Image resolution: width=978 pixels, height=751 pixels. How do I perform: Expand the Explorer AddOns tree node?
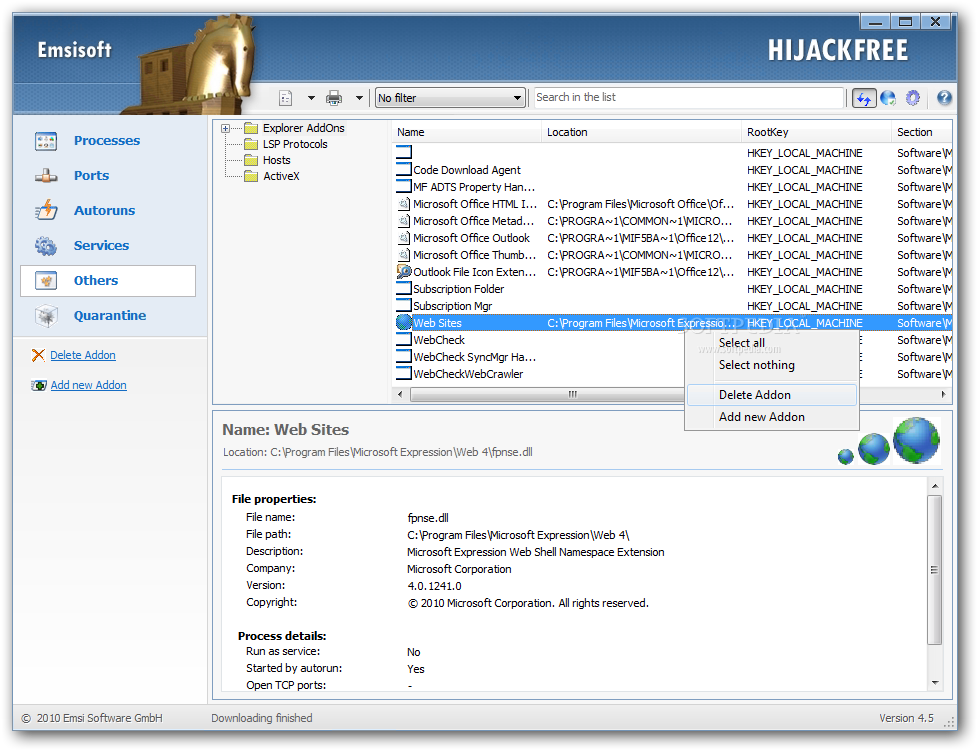pyautogui.click(x=225, y=128)
